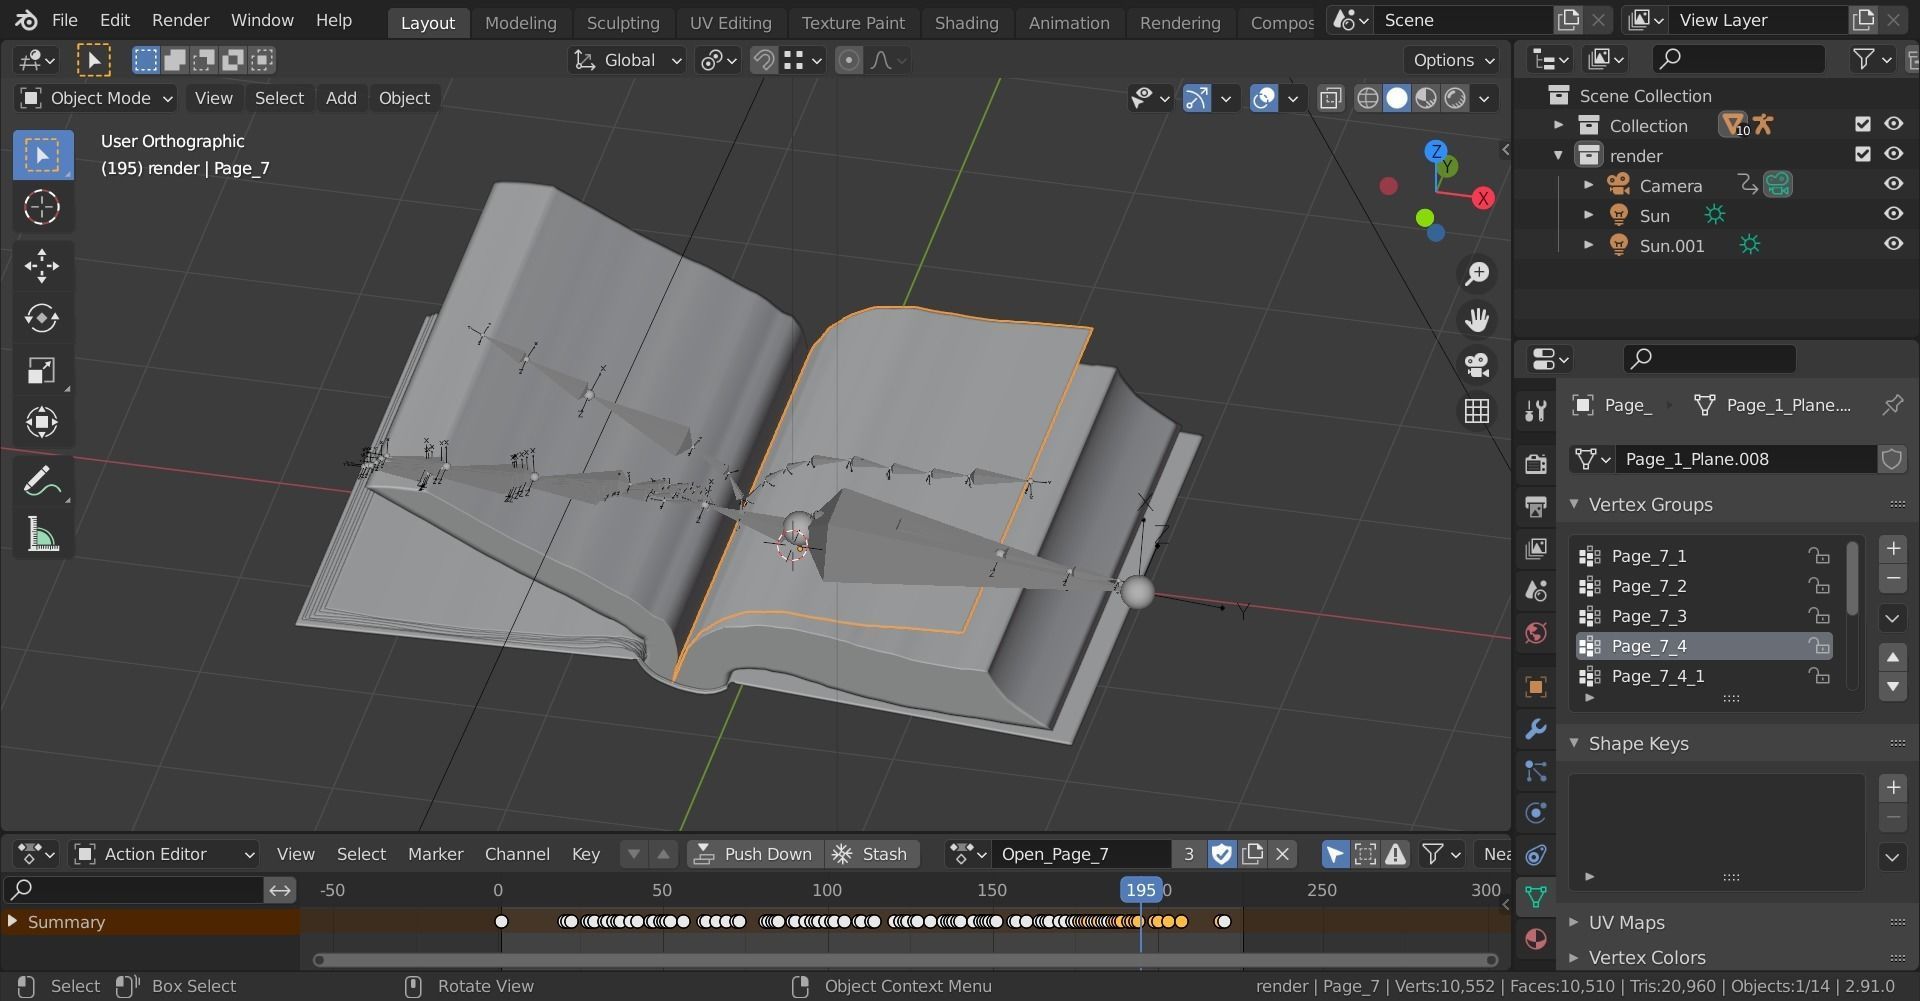Switch orthographic/perspective grid icon
Screen dimensions: 1920x1001
[1477, 411]
